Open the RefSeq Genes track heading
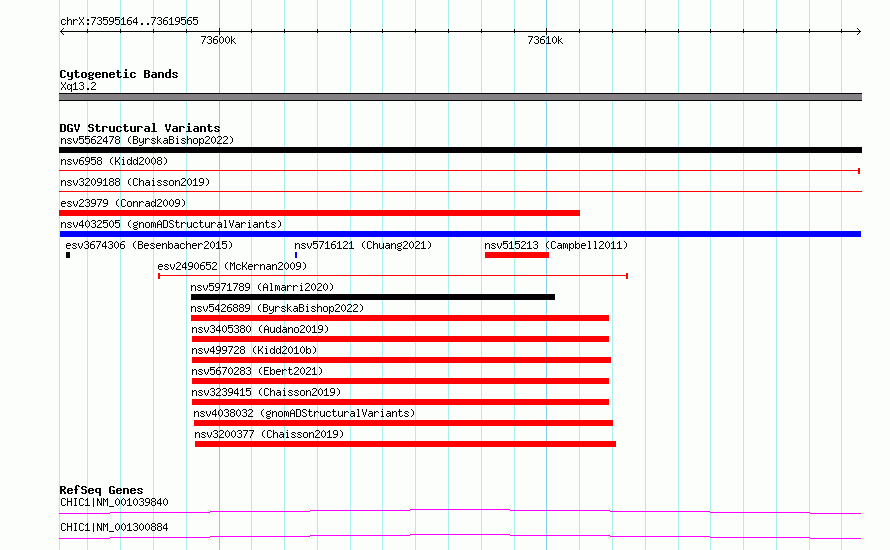 click(x=101, y=490)
